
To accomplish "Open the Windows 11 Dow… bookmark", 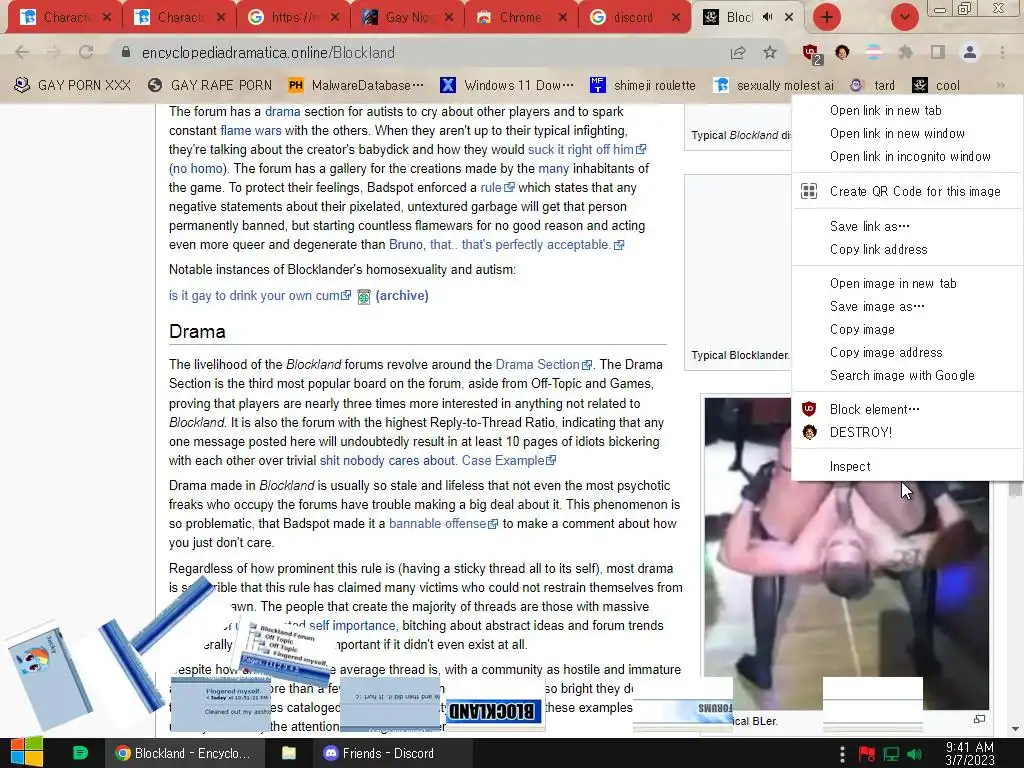I will point(507,85).
